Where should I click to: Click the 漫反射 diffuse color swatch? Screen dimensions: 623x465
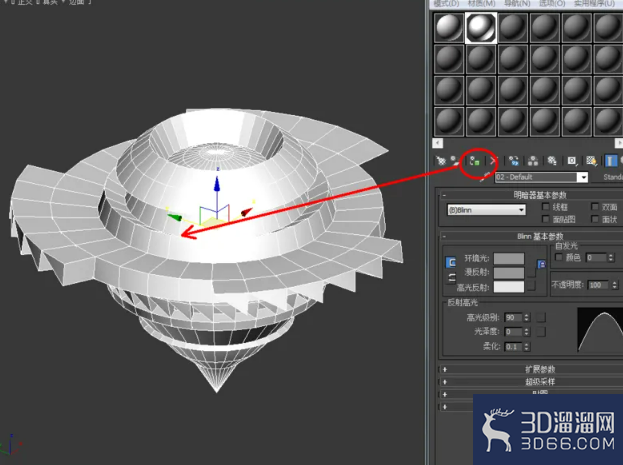(x=509, y=273)
